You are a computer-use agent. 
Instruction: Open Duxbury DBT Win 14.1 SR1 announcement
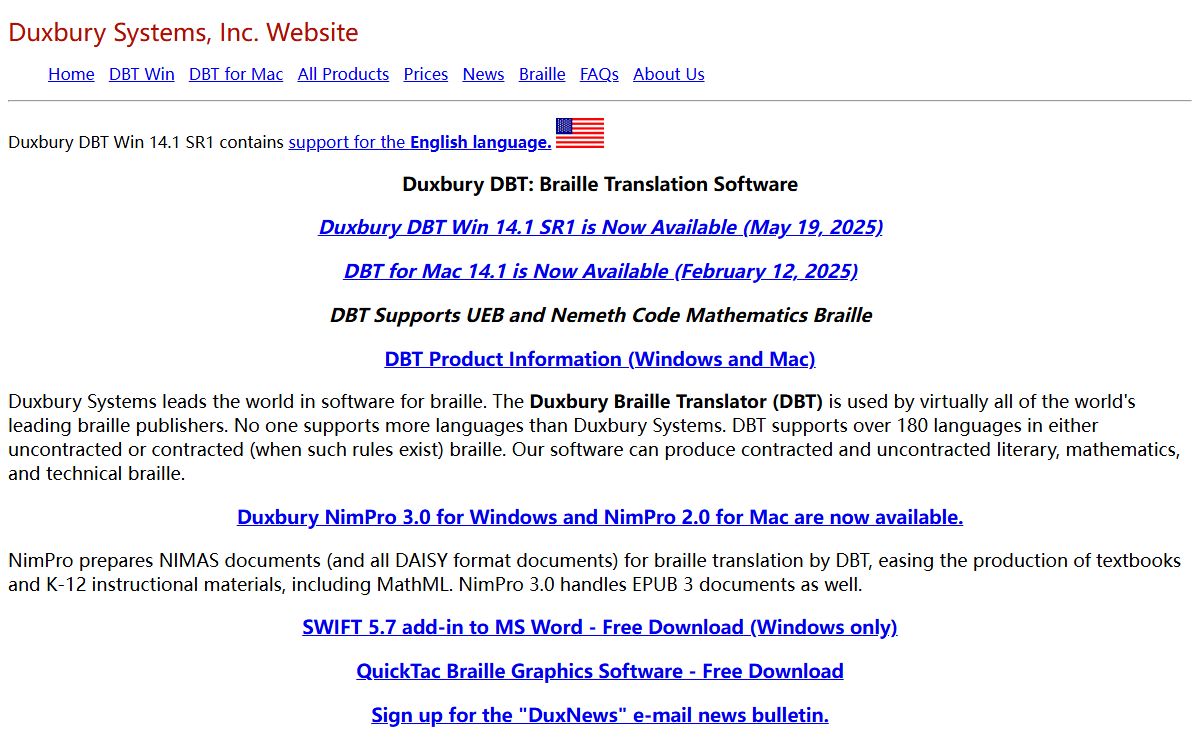(600, 227)
